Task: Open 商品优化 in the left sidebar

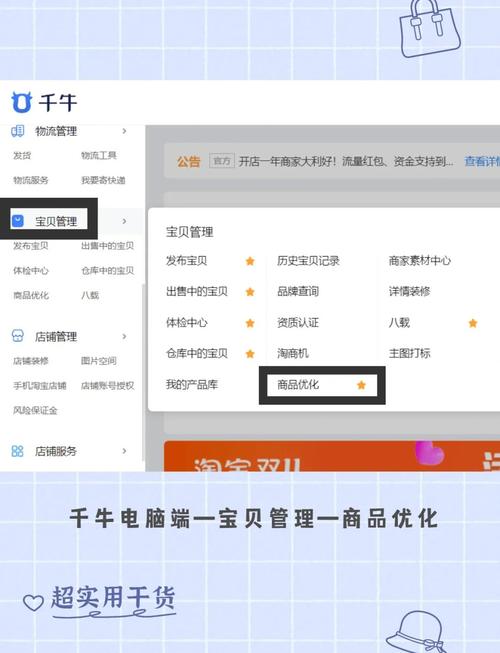Action: coord(31,295)
